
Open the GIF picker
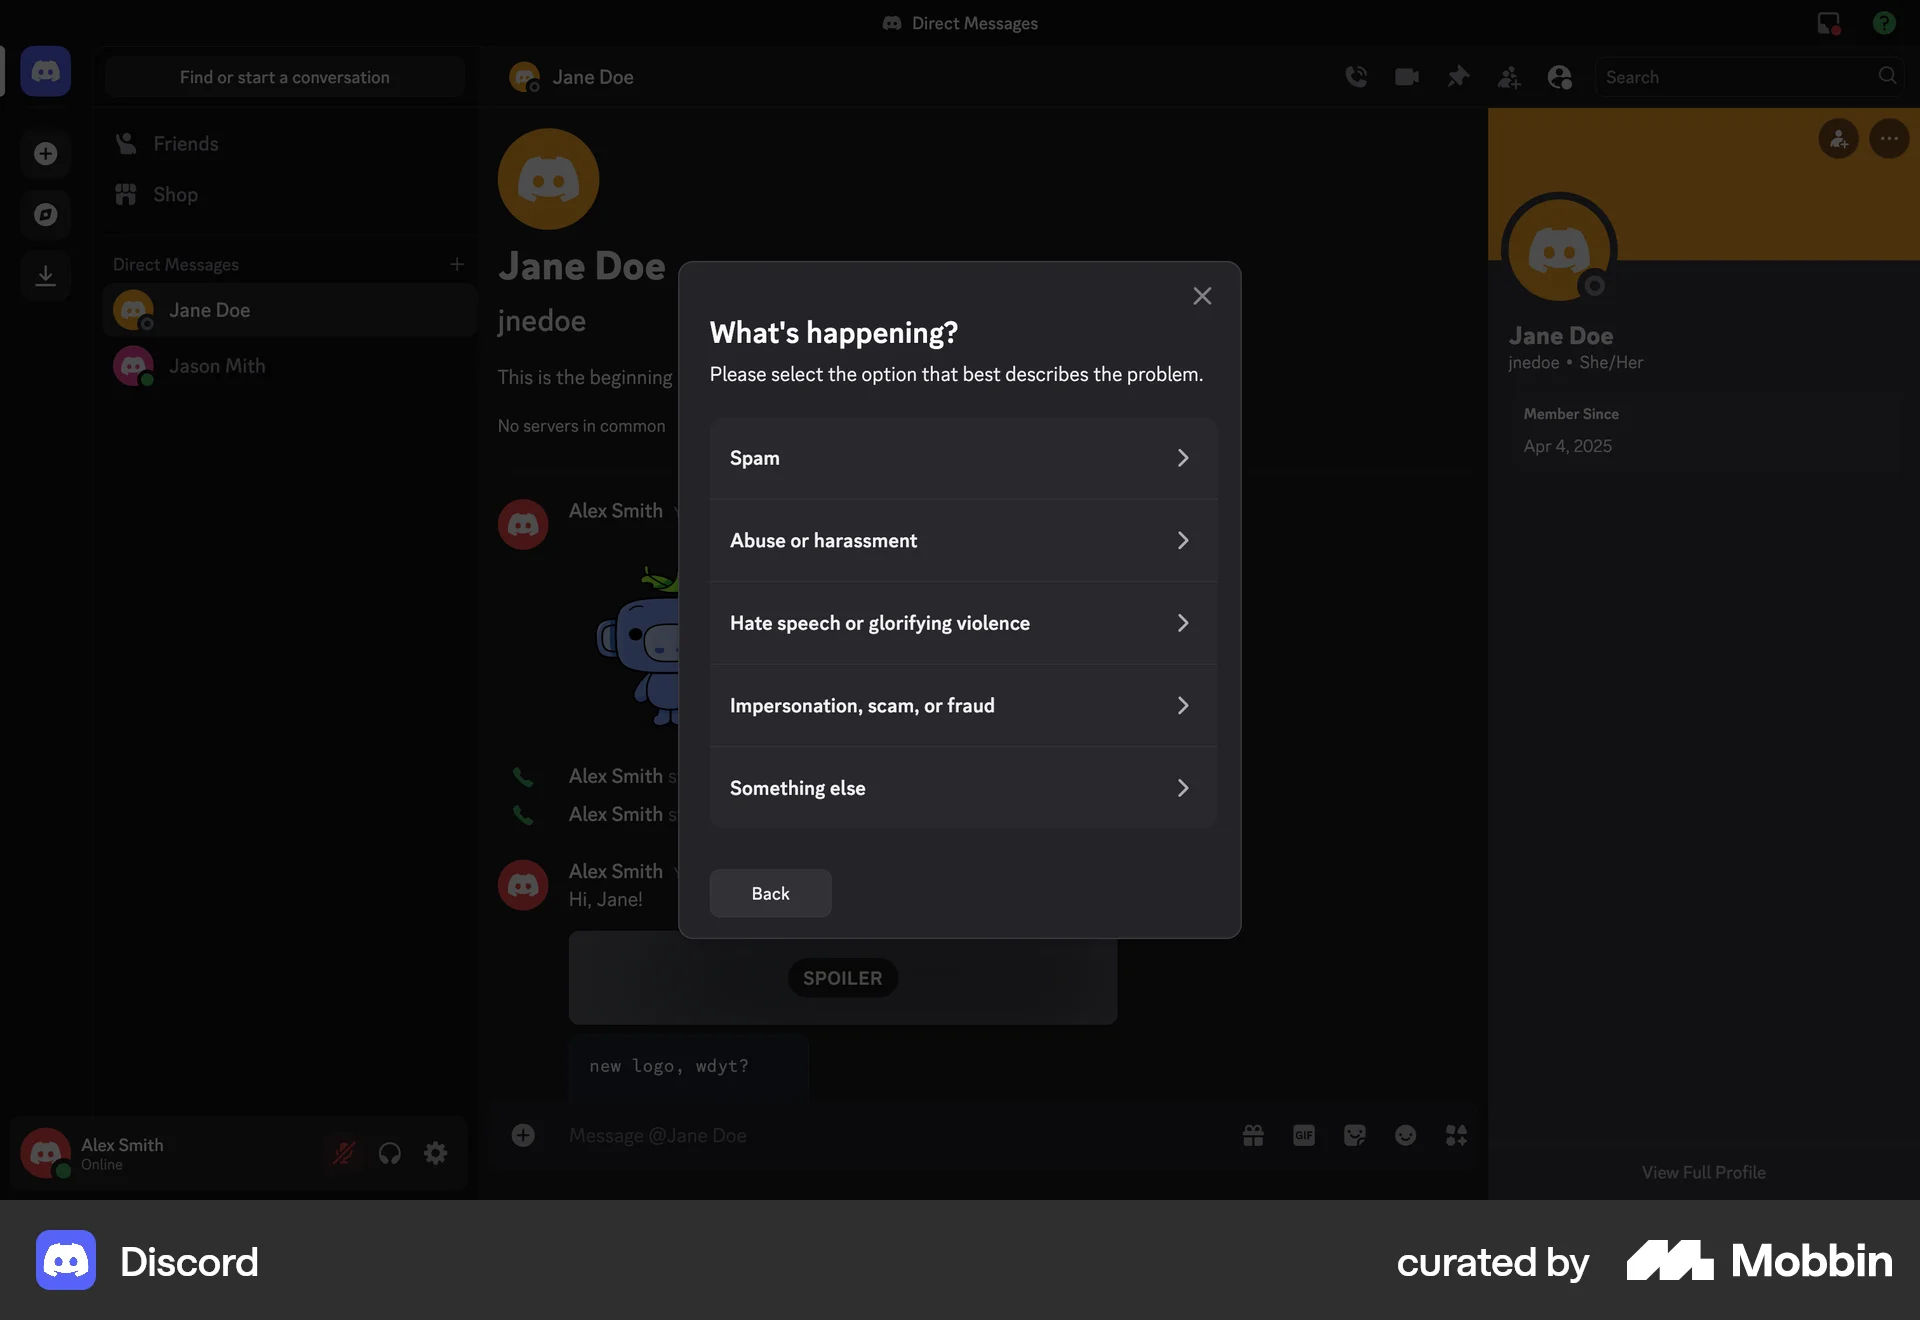click(1304, 1136)
